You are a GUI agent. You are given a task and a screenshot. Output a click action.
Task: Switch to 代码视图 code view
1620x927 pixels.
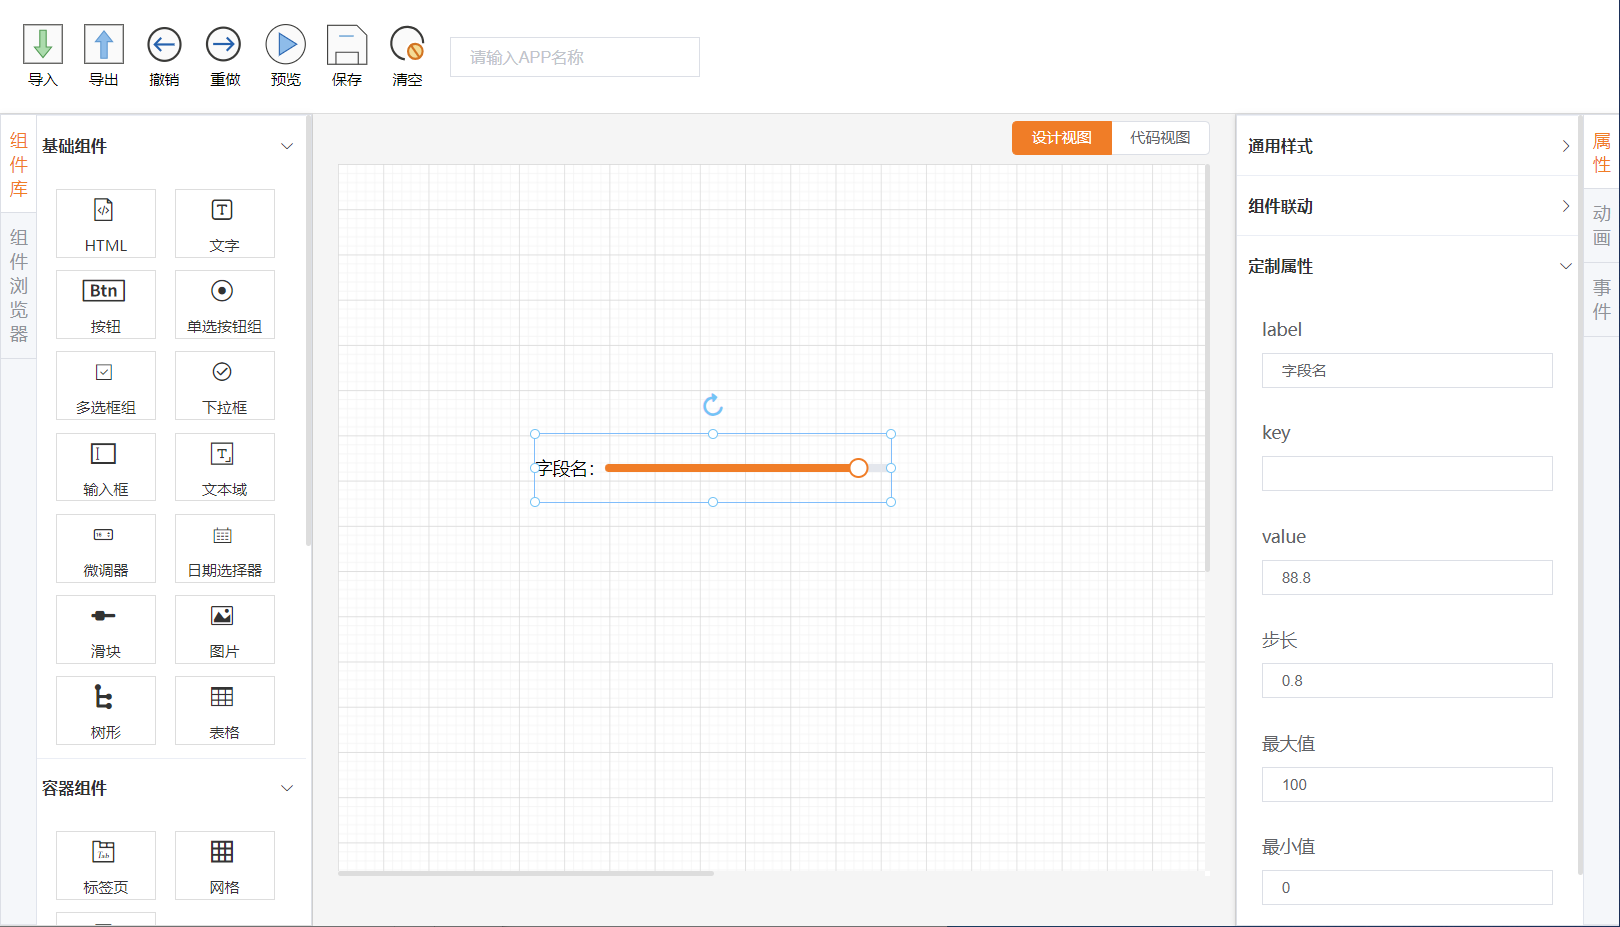point(1160,138)
